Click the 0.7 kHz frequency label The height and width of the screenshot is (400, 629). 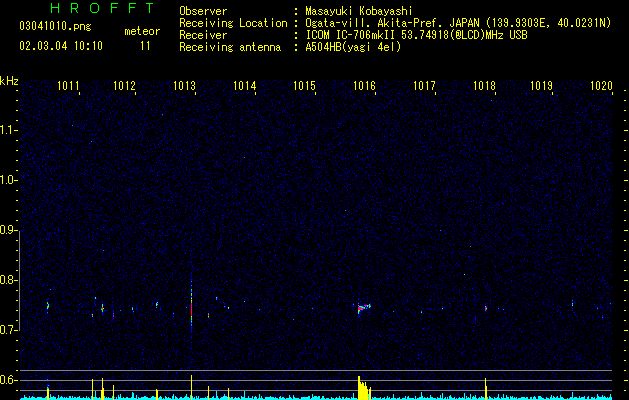click(9, 330)
